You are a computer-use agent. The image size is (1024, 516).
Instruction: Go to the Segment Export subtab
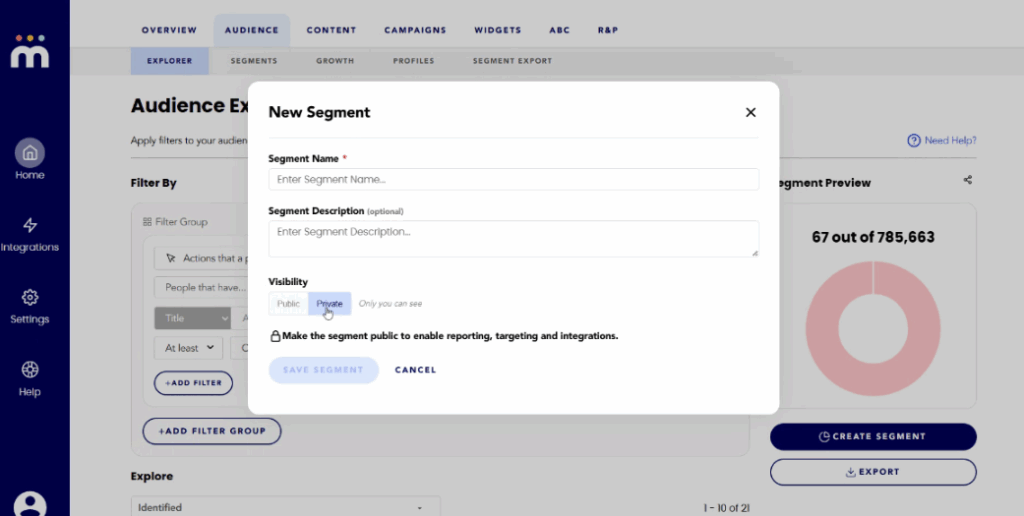pos(512,61)
